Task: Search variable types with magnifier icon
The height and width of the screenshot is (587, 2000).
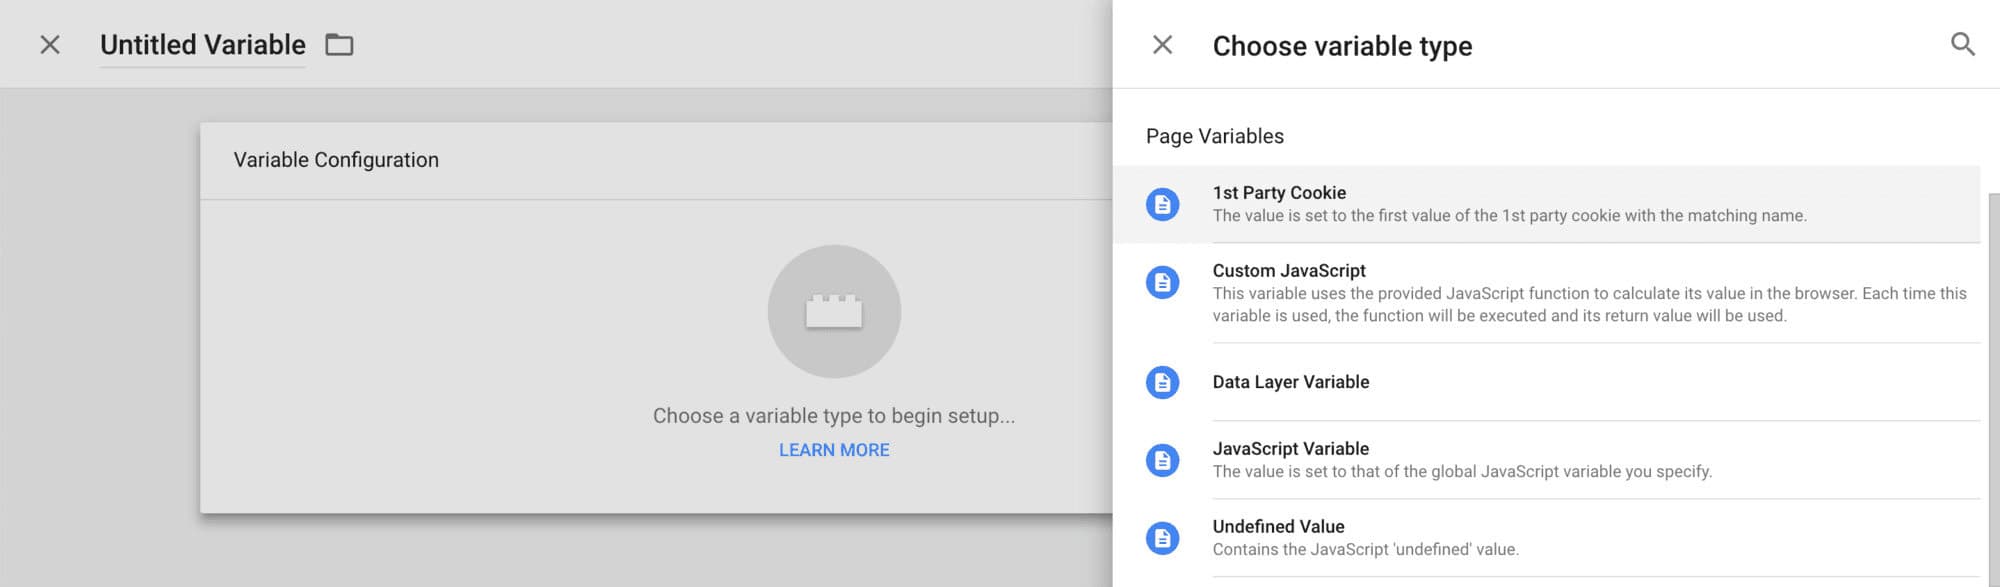Action: 1962,45
